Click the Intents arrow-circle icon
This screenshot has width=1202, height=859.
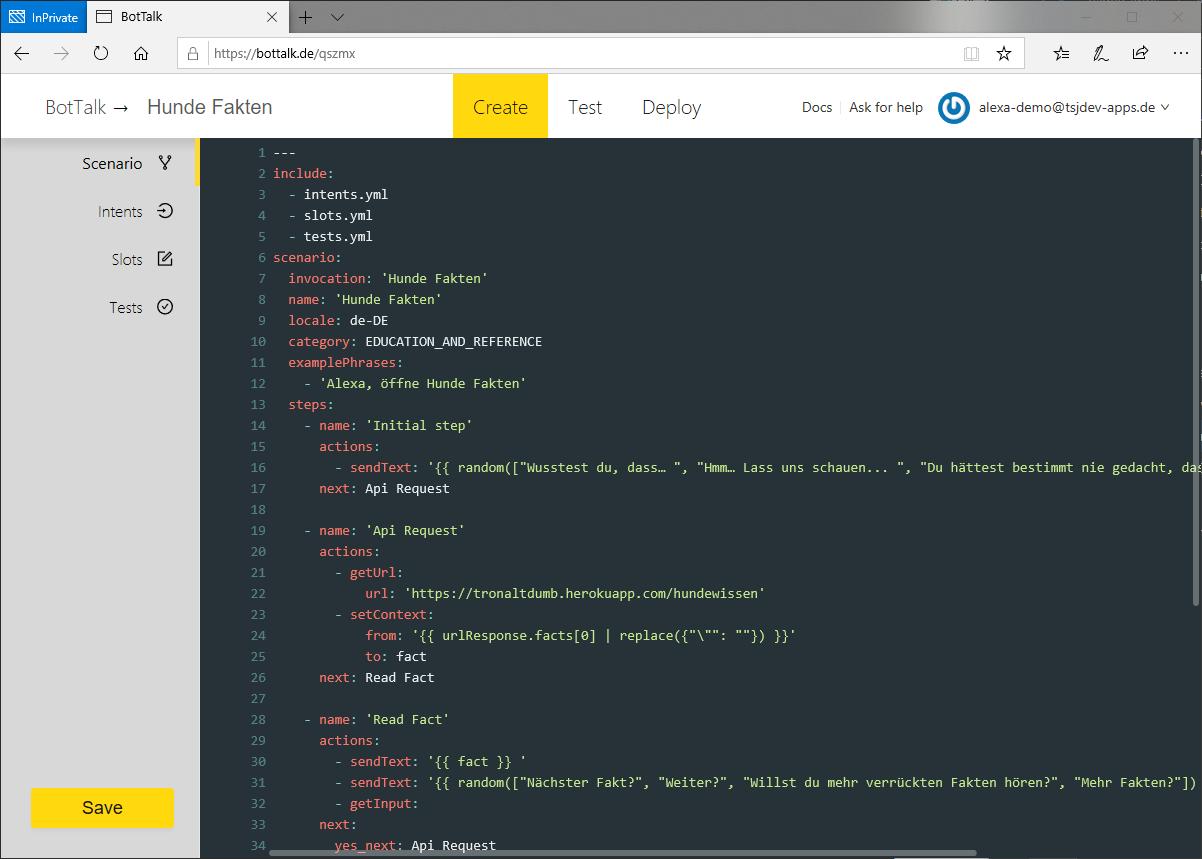165,211
